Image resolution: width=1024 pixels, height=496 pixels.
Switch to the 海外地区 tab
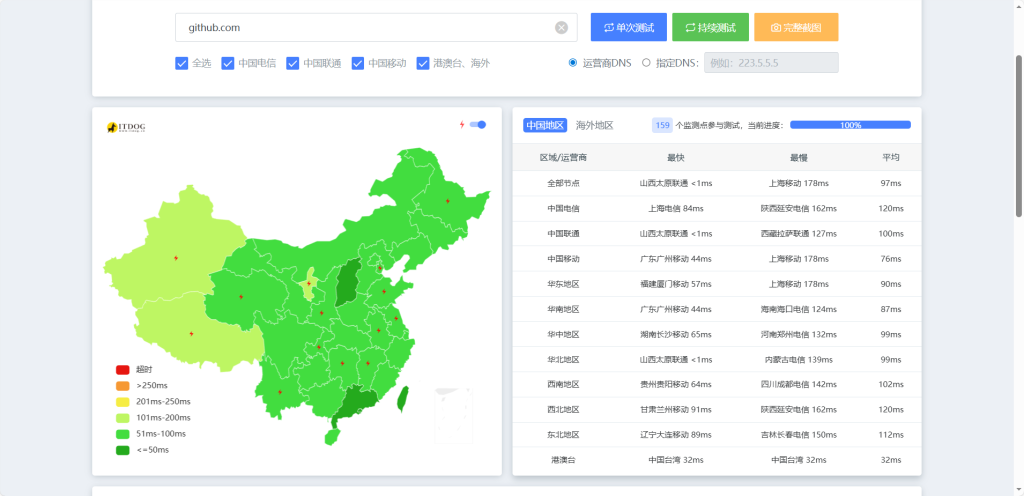click(594, 125)
